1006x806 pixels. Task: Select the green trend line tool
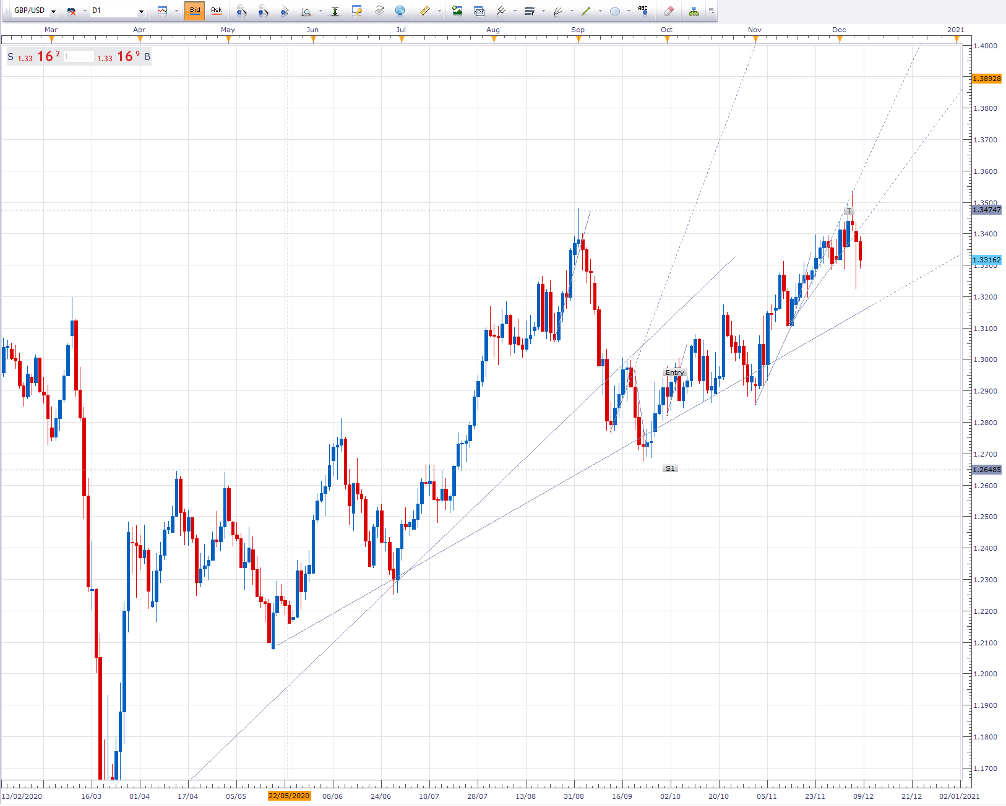pyautogui.click(x=586, y=11)
